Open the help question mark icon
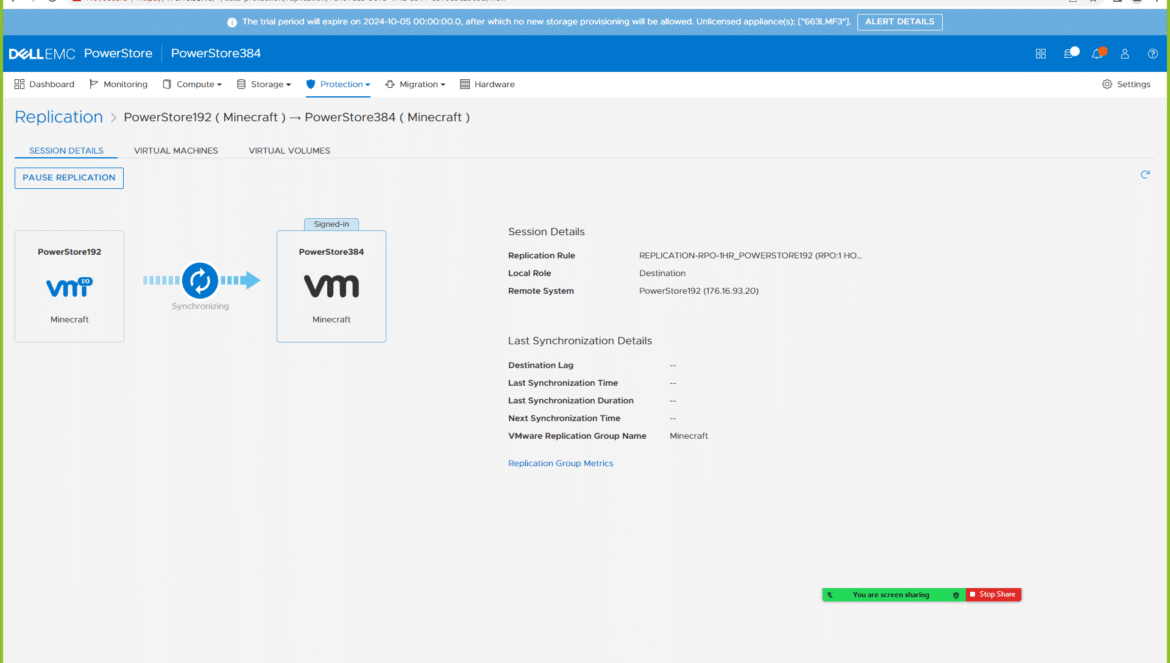 [x=1152, y=54]
